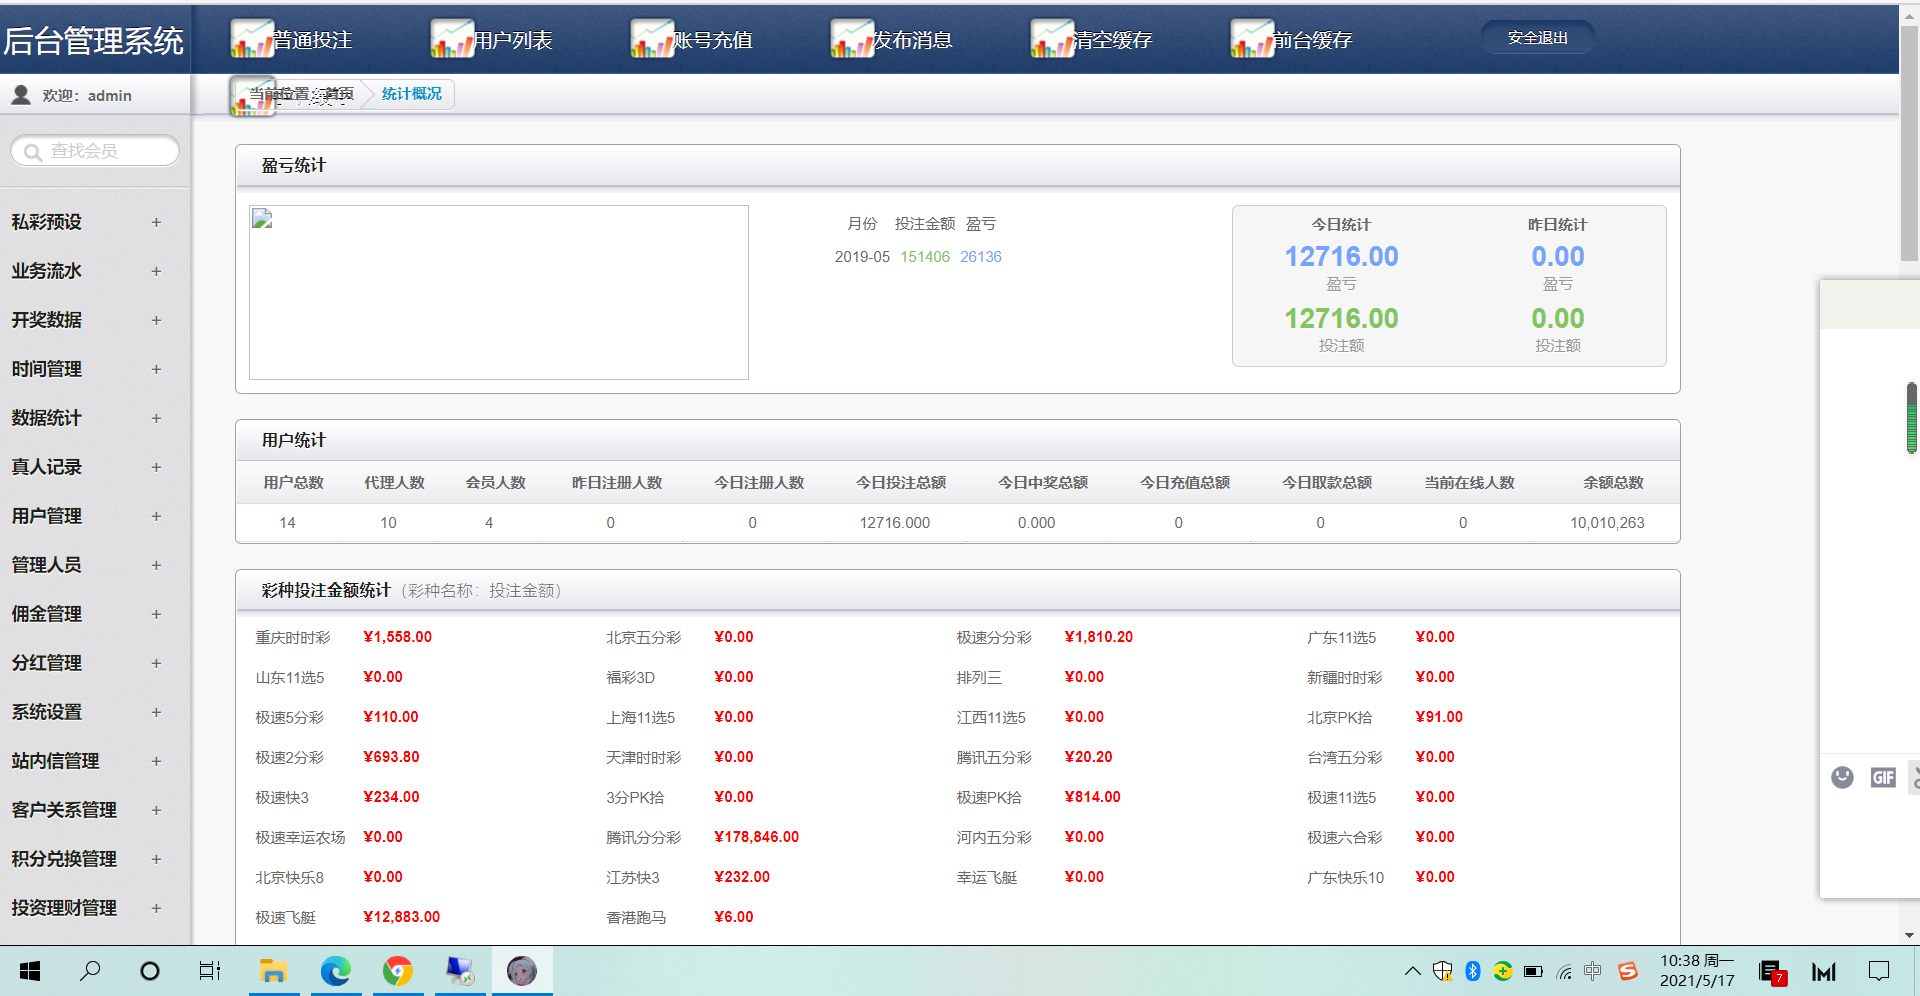The width and height of the screenshot is (1920, 996).
Task: Click the page vertical scrollbar
Action: coord(1909,140)
